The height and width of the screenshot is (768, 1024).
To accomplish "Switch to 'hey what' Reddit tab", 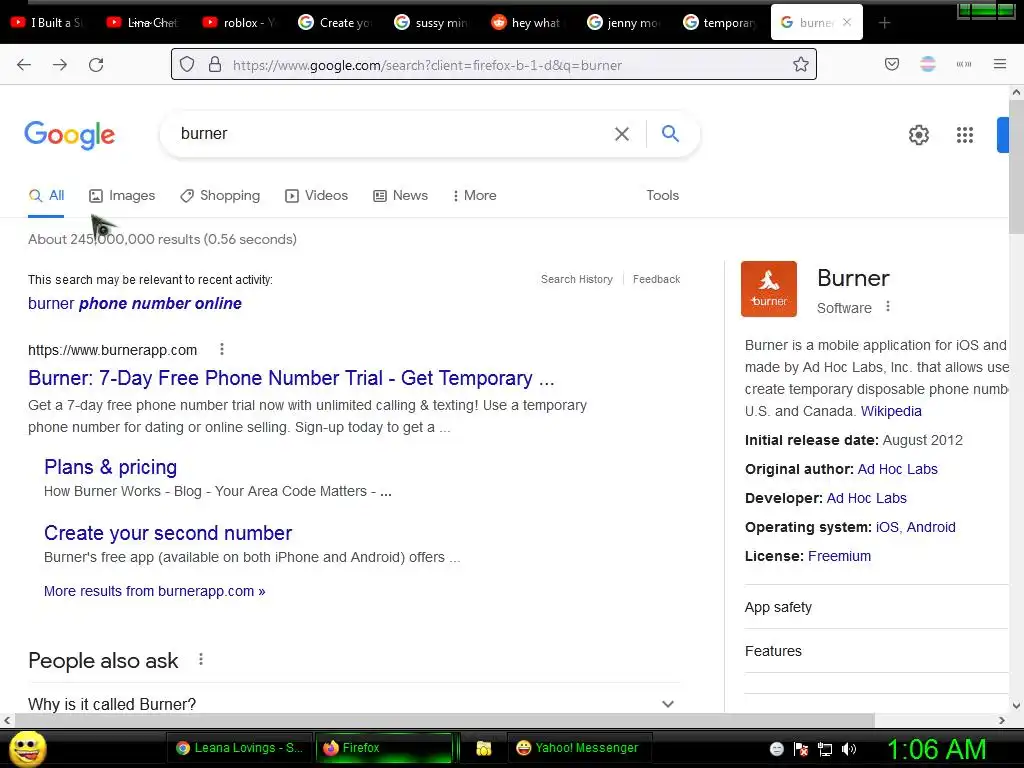I will [x=528, y=23].
